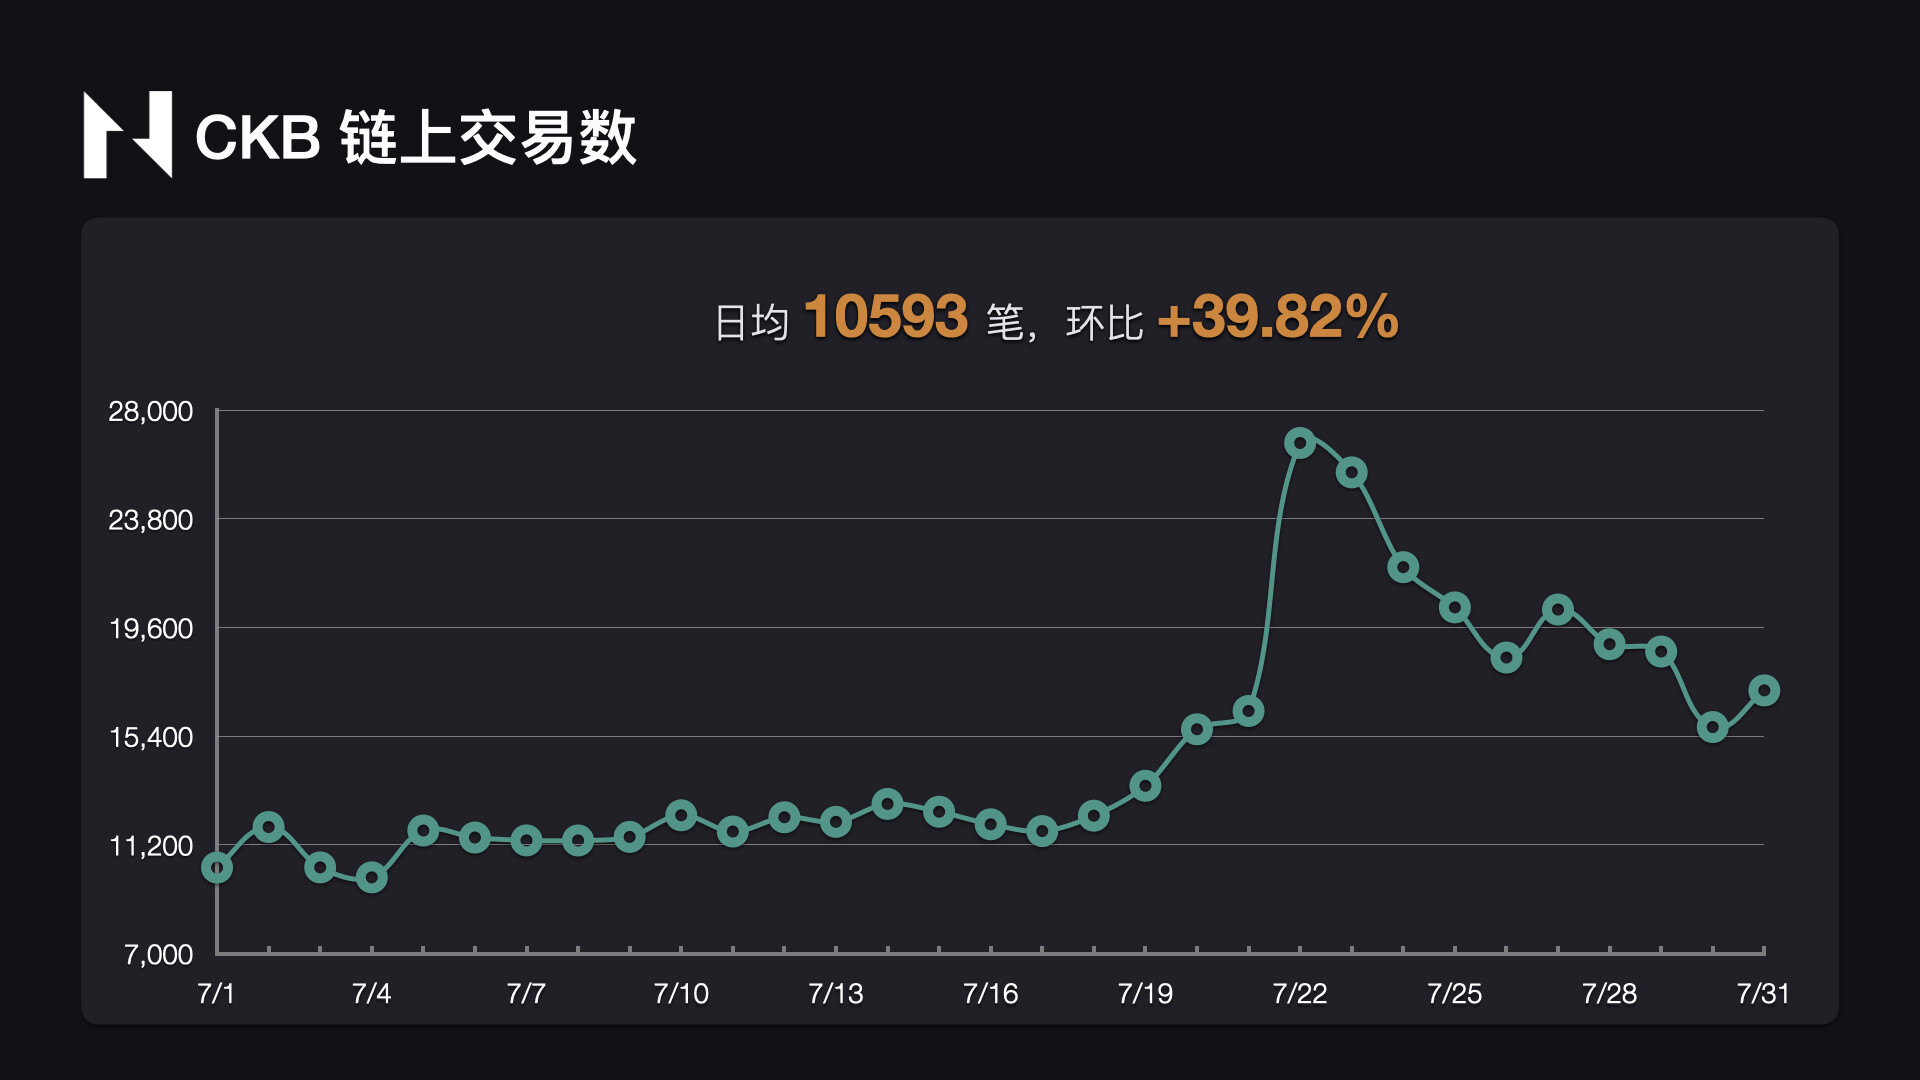Click the y-axis label 28,000

pyautogui.click(x=151, y=411)
